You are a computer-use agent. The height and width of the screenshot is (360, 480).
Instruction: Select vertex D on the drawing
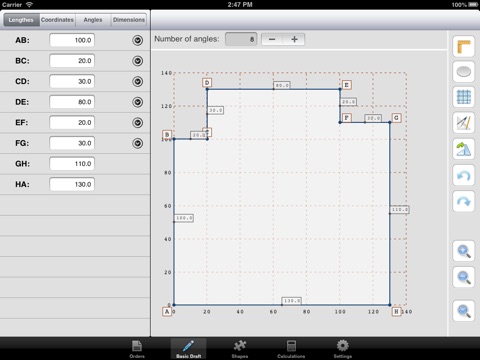click(207, 83)
